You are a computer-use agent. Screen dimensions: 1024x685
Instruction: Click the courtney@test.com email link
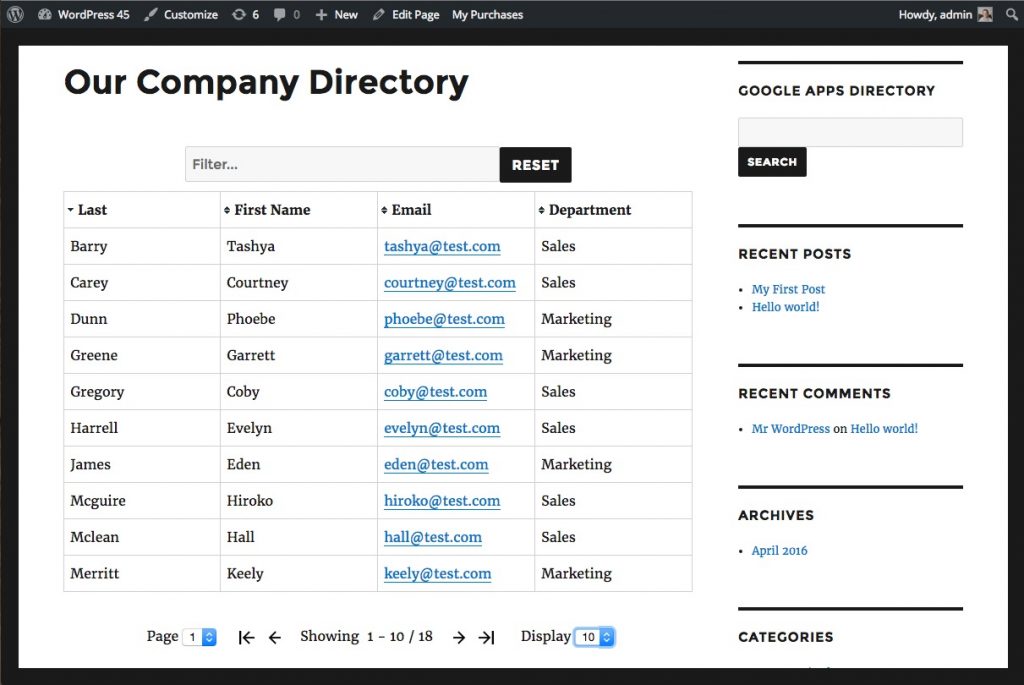[x=450, y=283]
